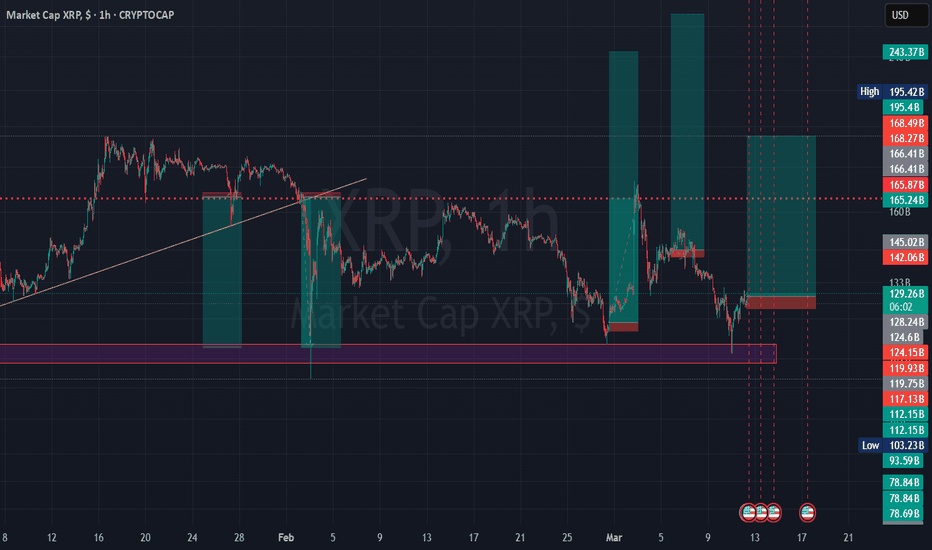Click the green 195.4B price label
This screenshot has height=550, width=932.
coord(903,107)
